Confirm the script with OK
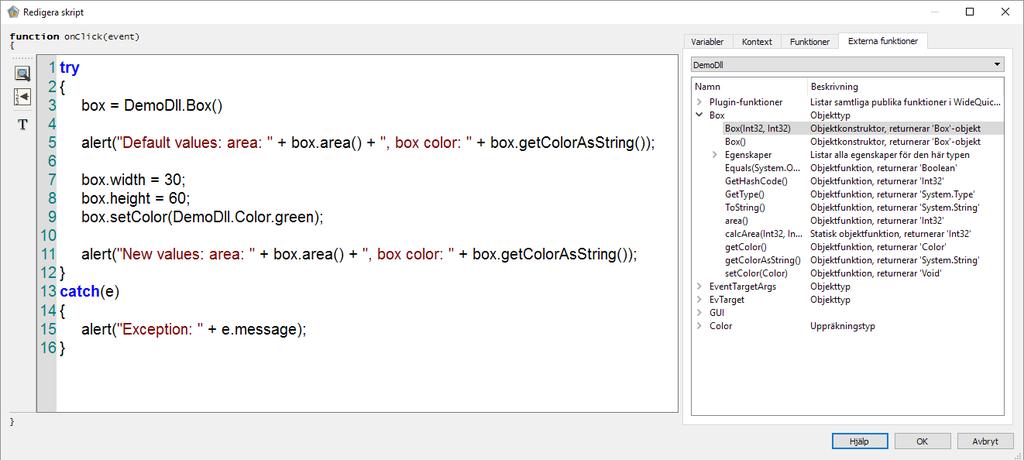The height and width of the screenshot is (460, 1024). click(x=922, y=441)
